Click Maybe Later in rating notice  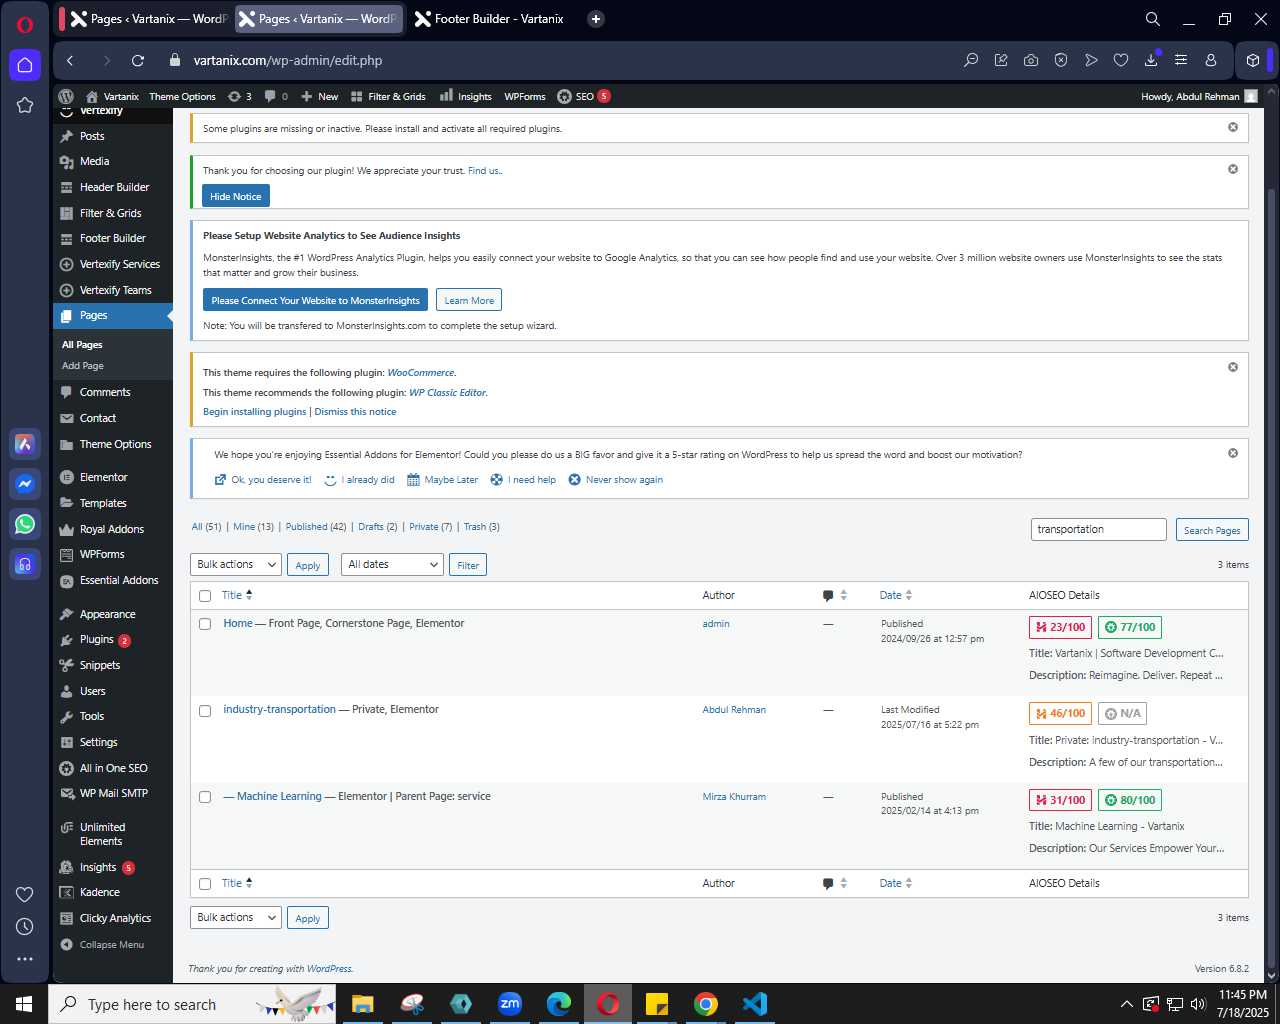click(443, 480)
